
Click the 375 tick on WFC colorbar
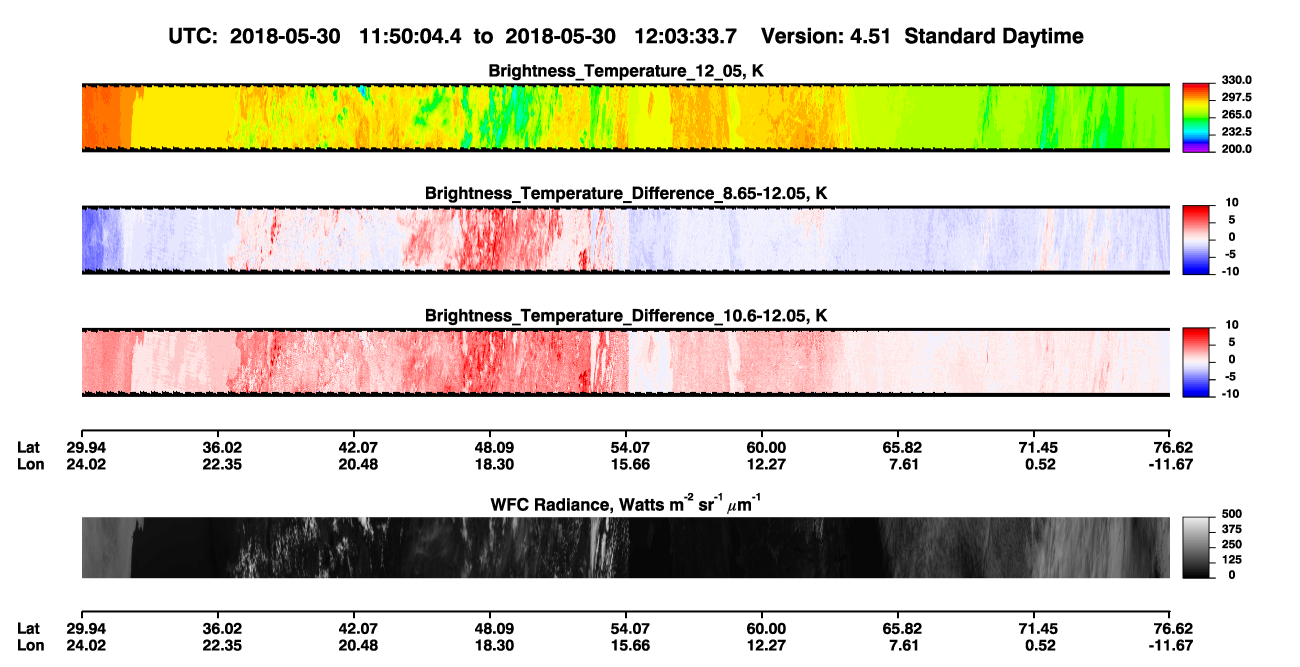pos(1231,528)
